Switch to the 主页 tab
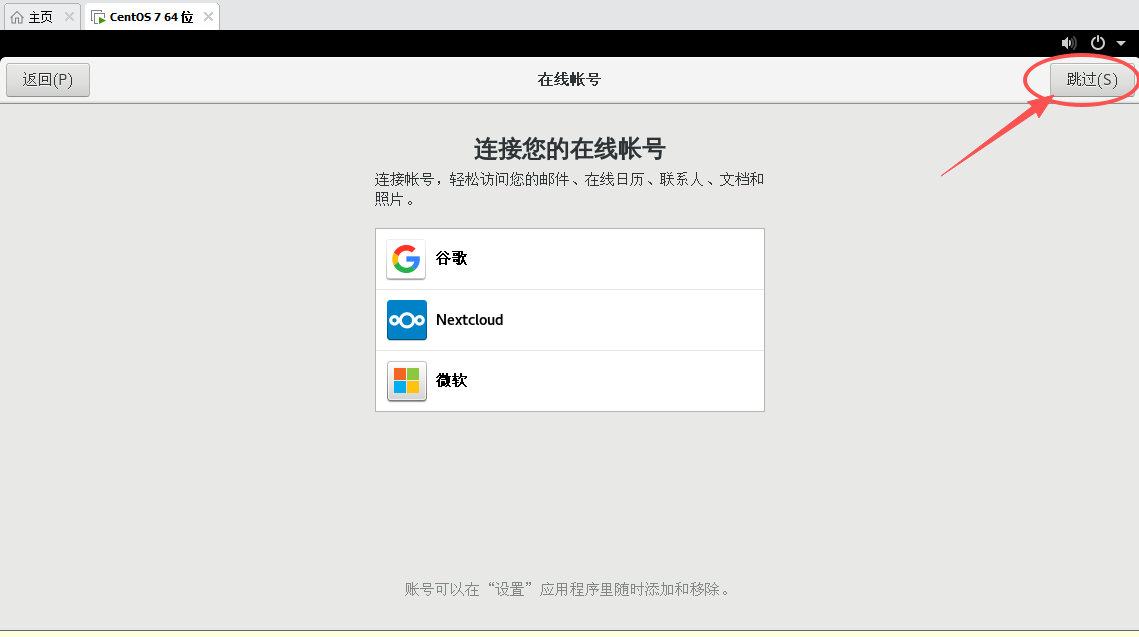 pos(42,17)
